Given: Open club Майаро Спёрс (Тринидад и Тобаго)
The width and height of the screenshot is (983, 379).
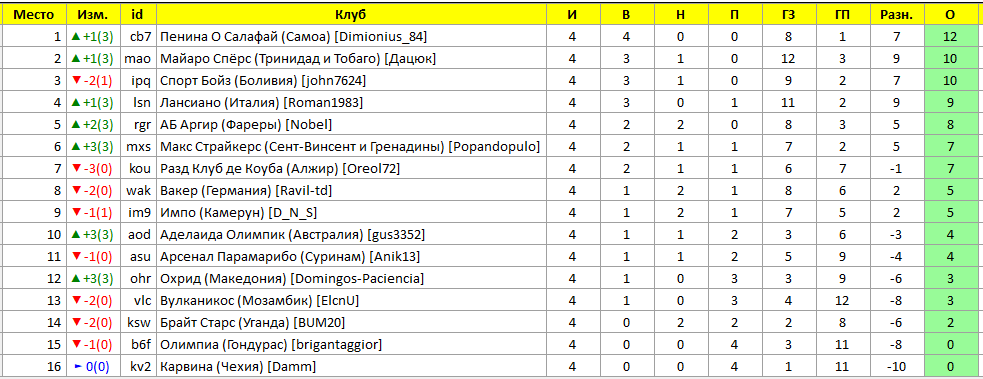Looking at the screenshot, I should click(x=298, y=59).
